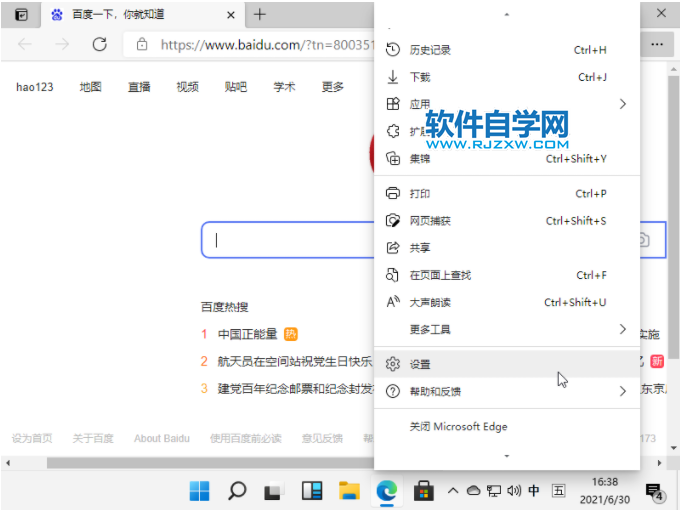680x511 pixels.
Task: Open History from the Edge menu
Action: [x=507, y=50]
